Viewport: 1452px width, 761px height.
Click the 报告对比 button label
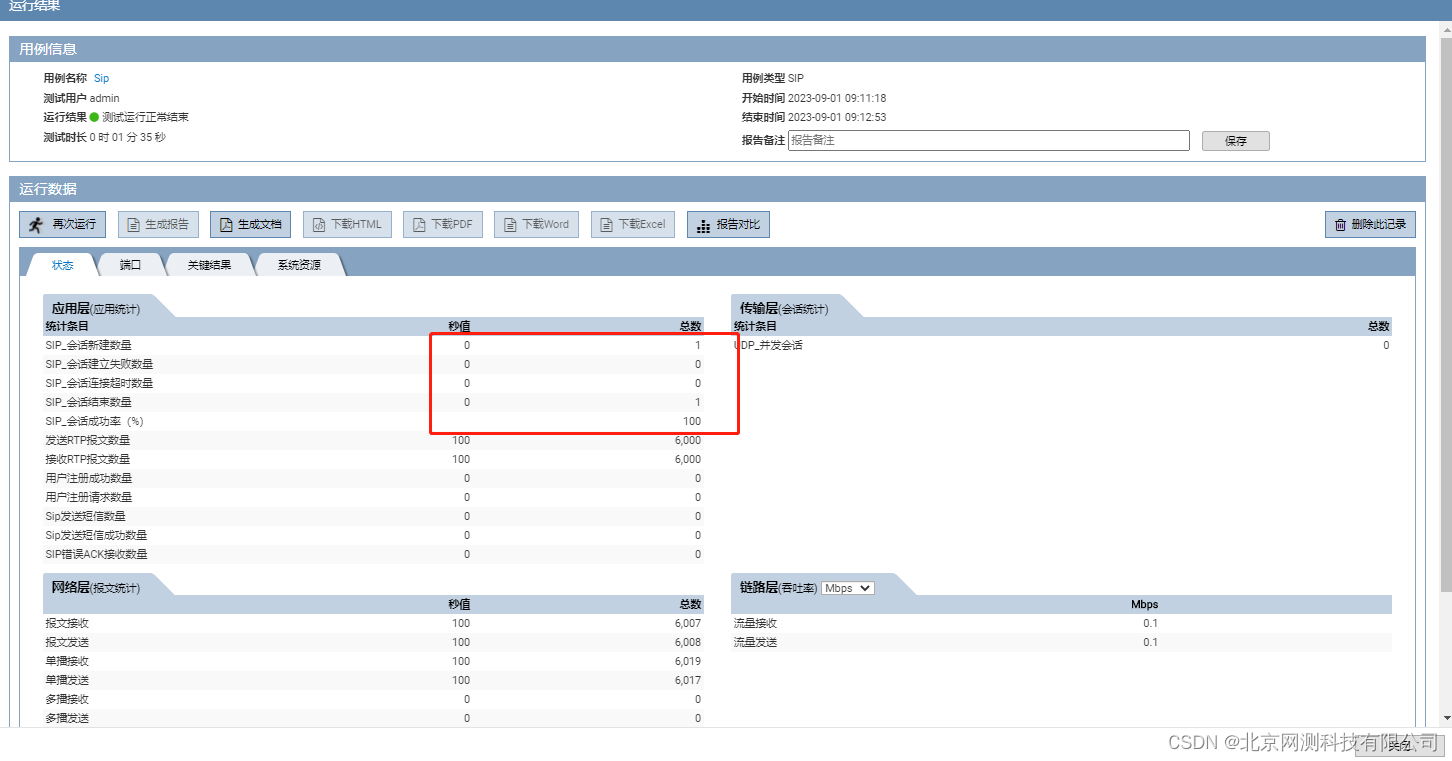click(738, 225)
